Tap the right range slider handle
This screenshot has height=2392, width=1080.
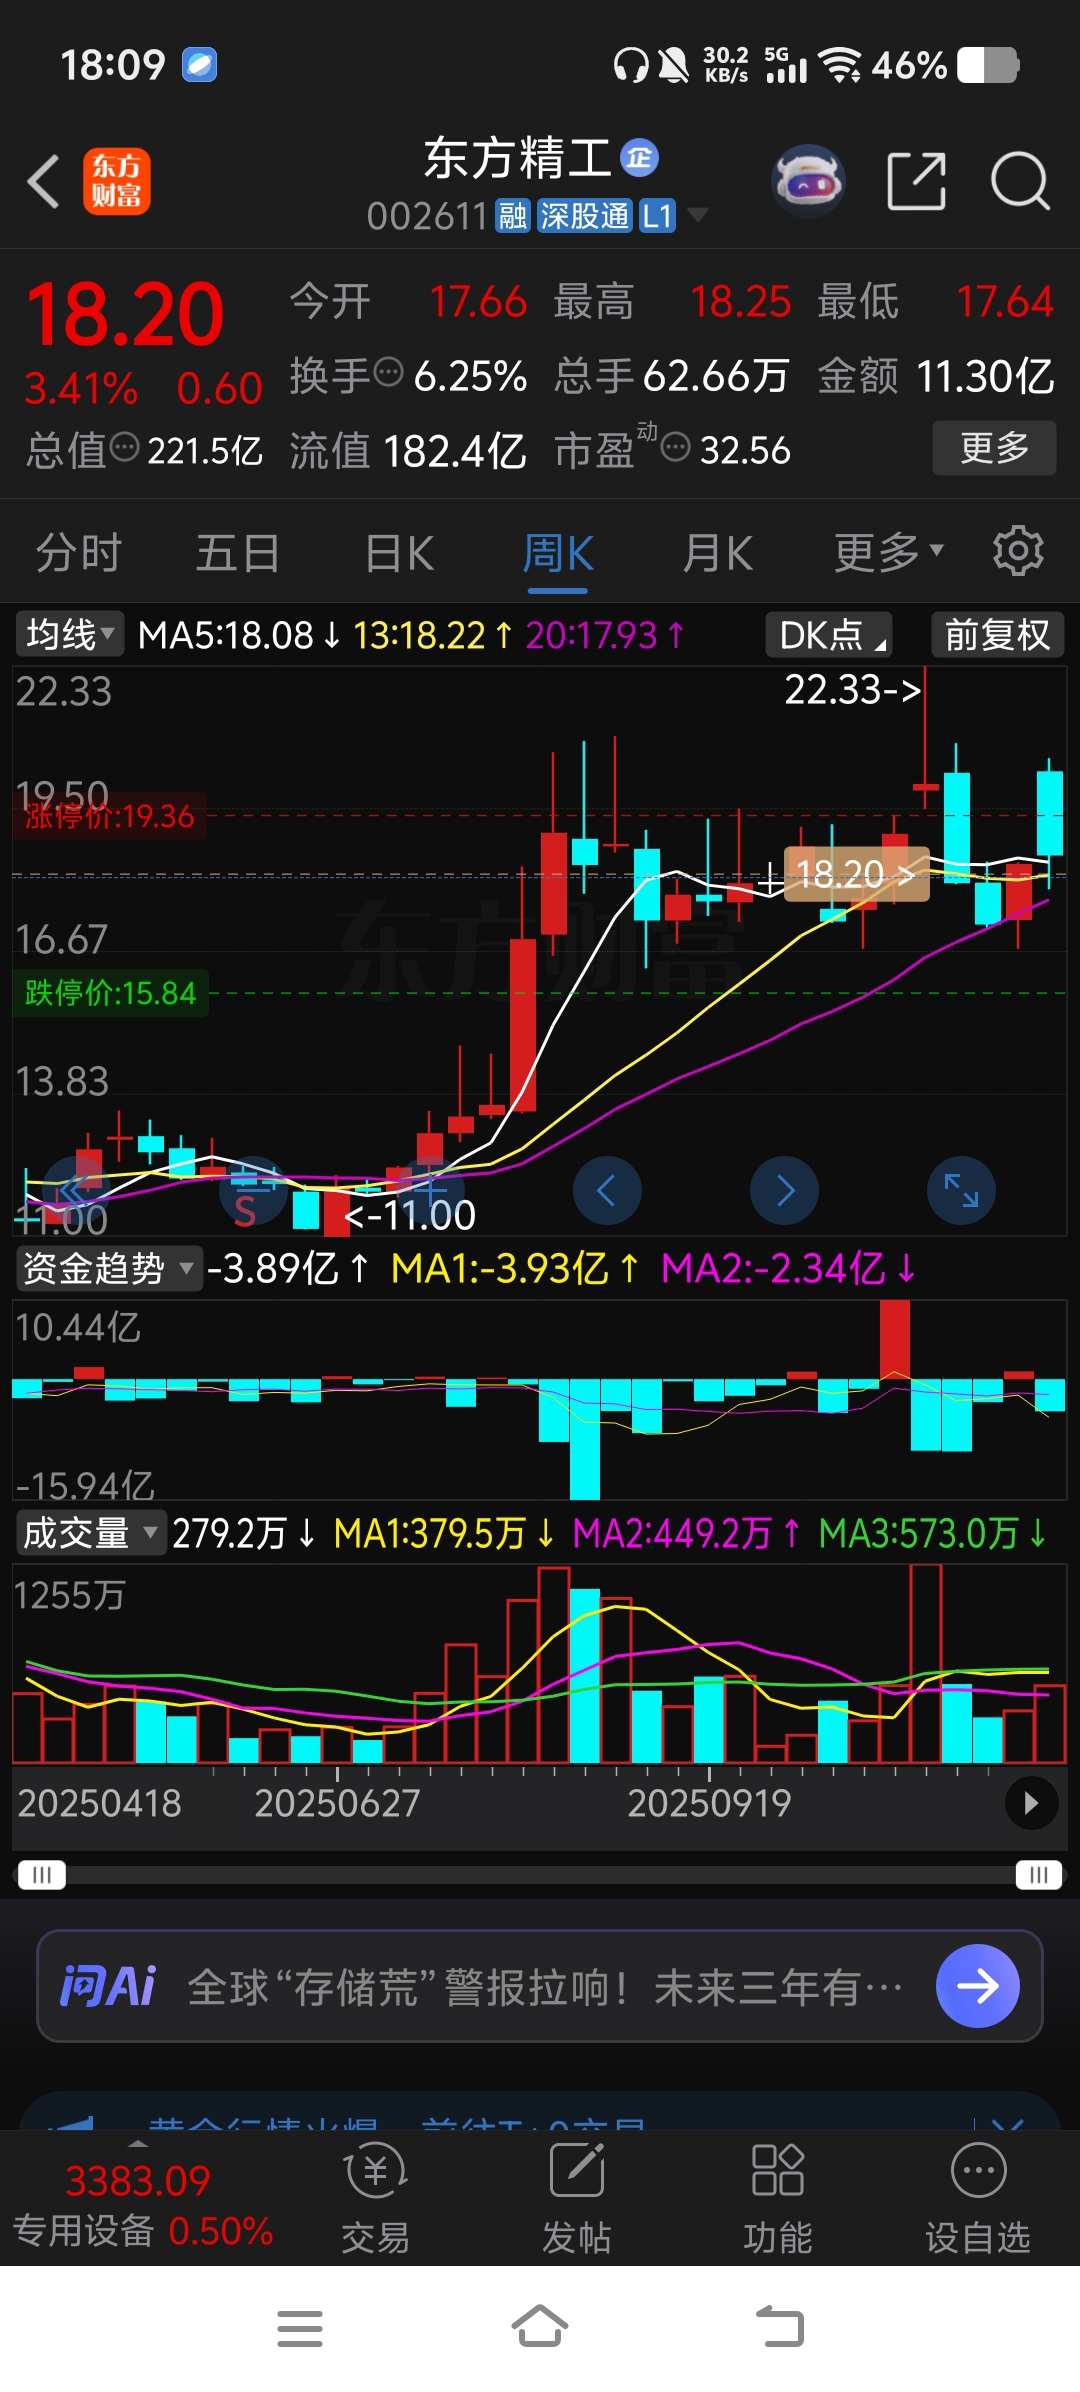tap(1038, 1874)
